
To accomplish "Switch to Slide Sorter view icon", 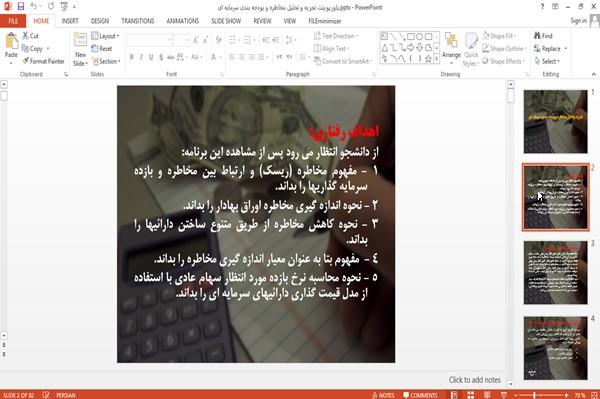I will (470, 395).
